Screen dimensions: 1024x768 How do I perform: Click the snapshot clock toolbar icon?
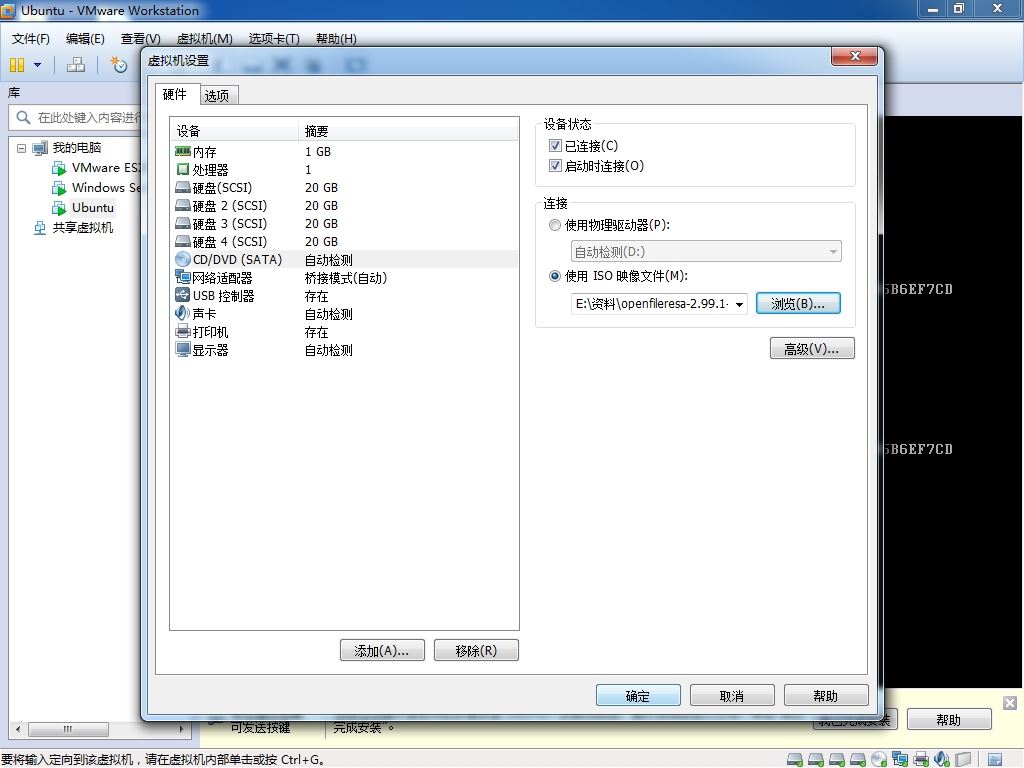[118, 65]
